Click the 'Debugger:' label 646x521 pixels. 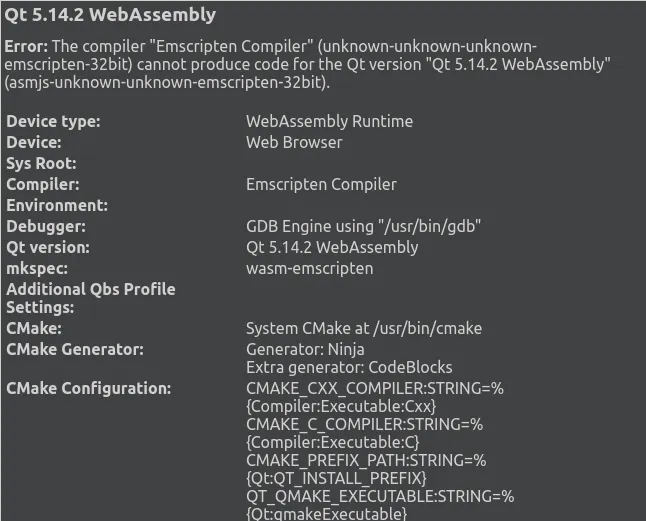[45, 226]
